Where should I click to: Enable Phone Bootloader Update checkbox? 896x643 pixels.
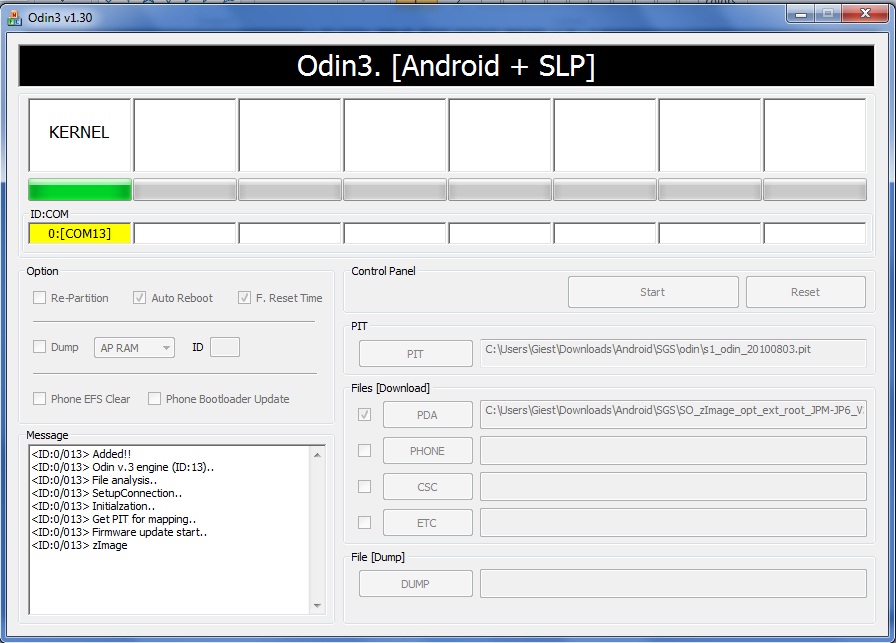coord(154,399)
